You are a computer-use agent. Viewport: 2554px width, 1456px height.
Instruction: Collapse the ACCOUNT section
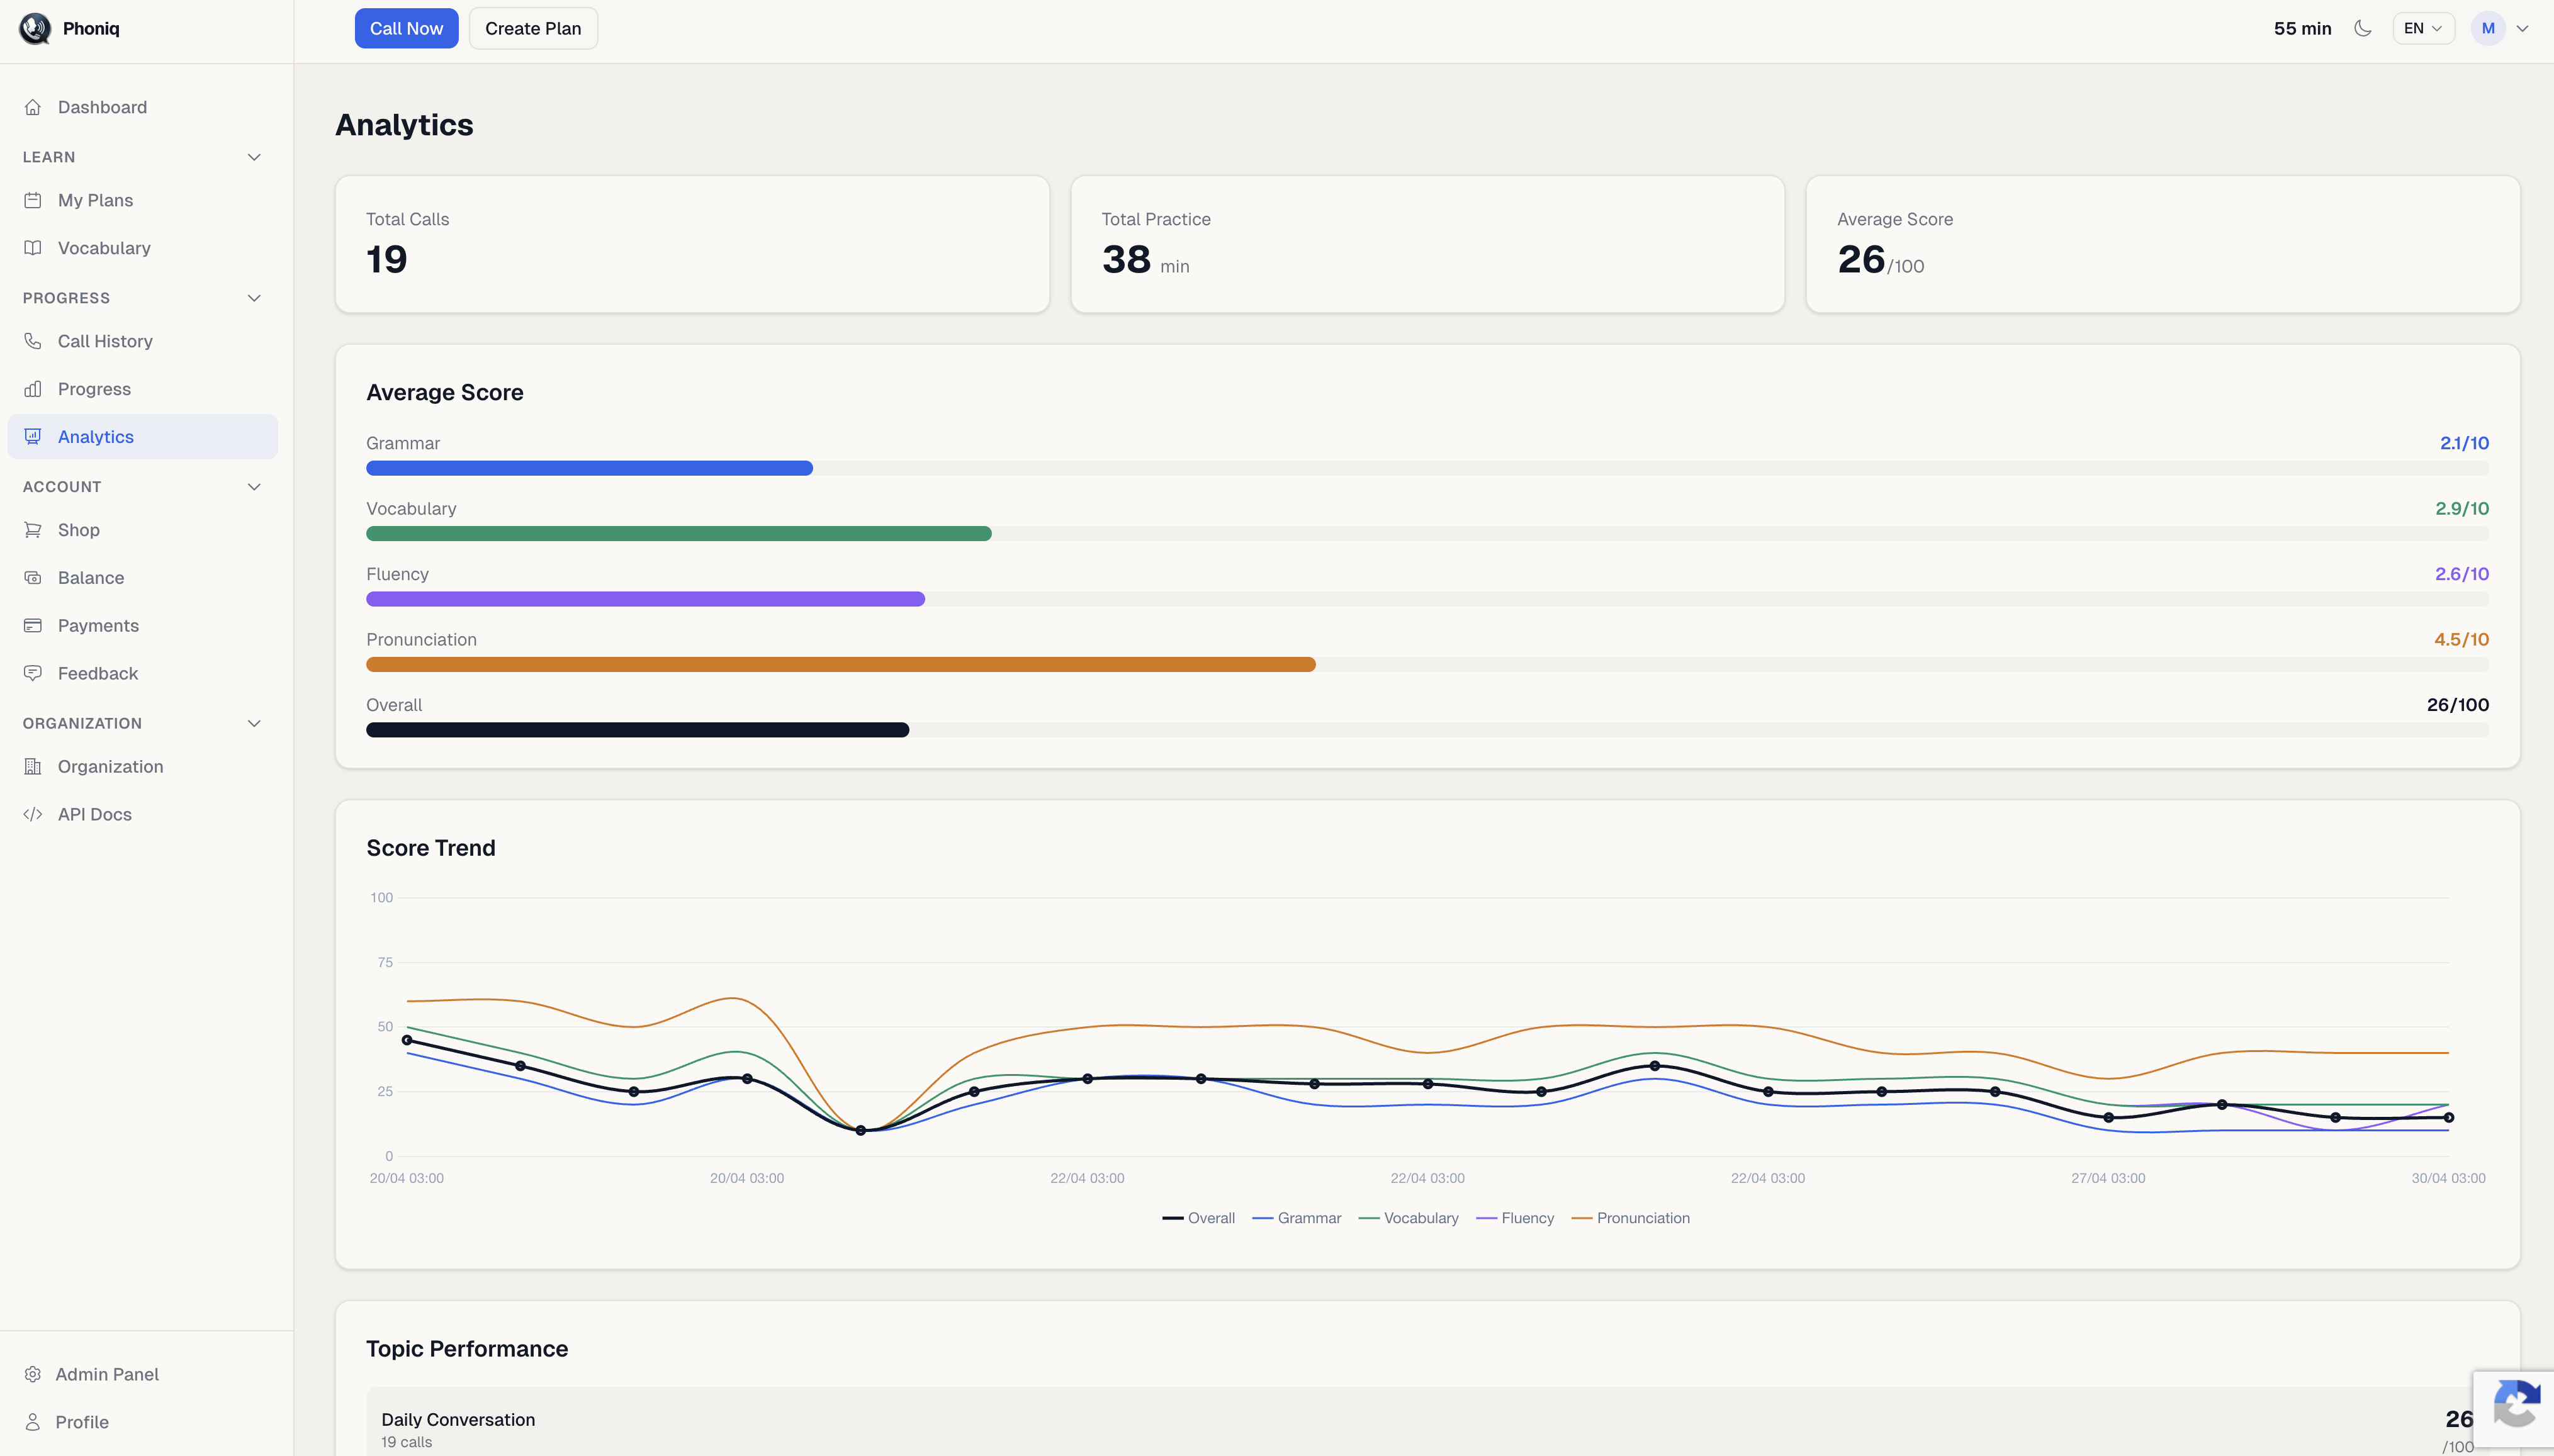[254, 487]
